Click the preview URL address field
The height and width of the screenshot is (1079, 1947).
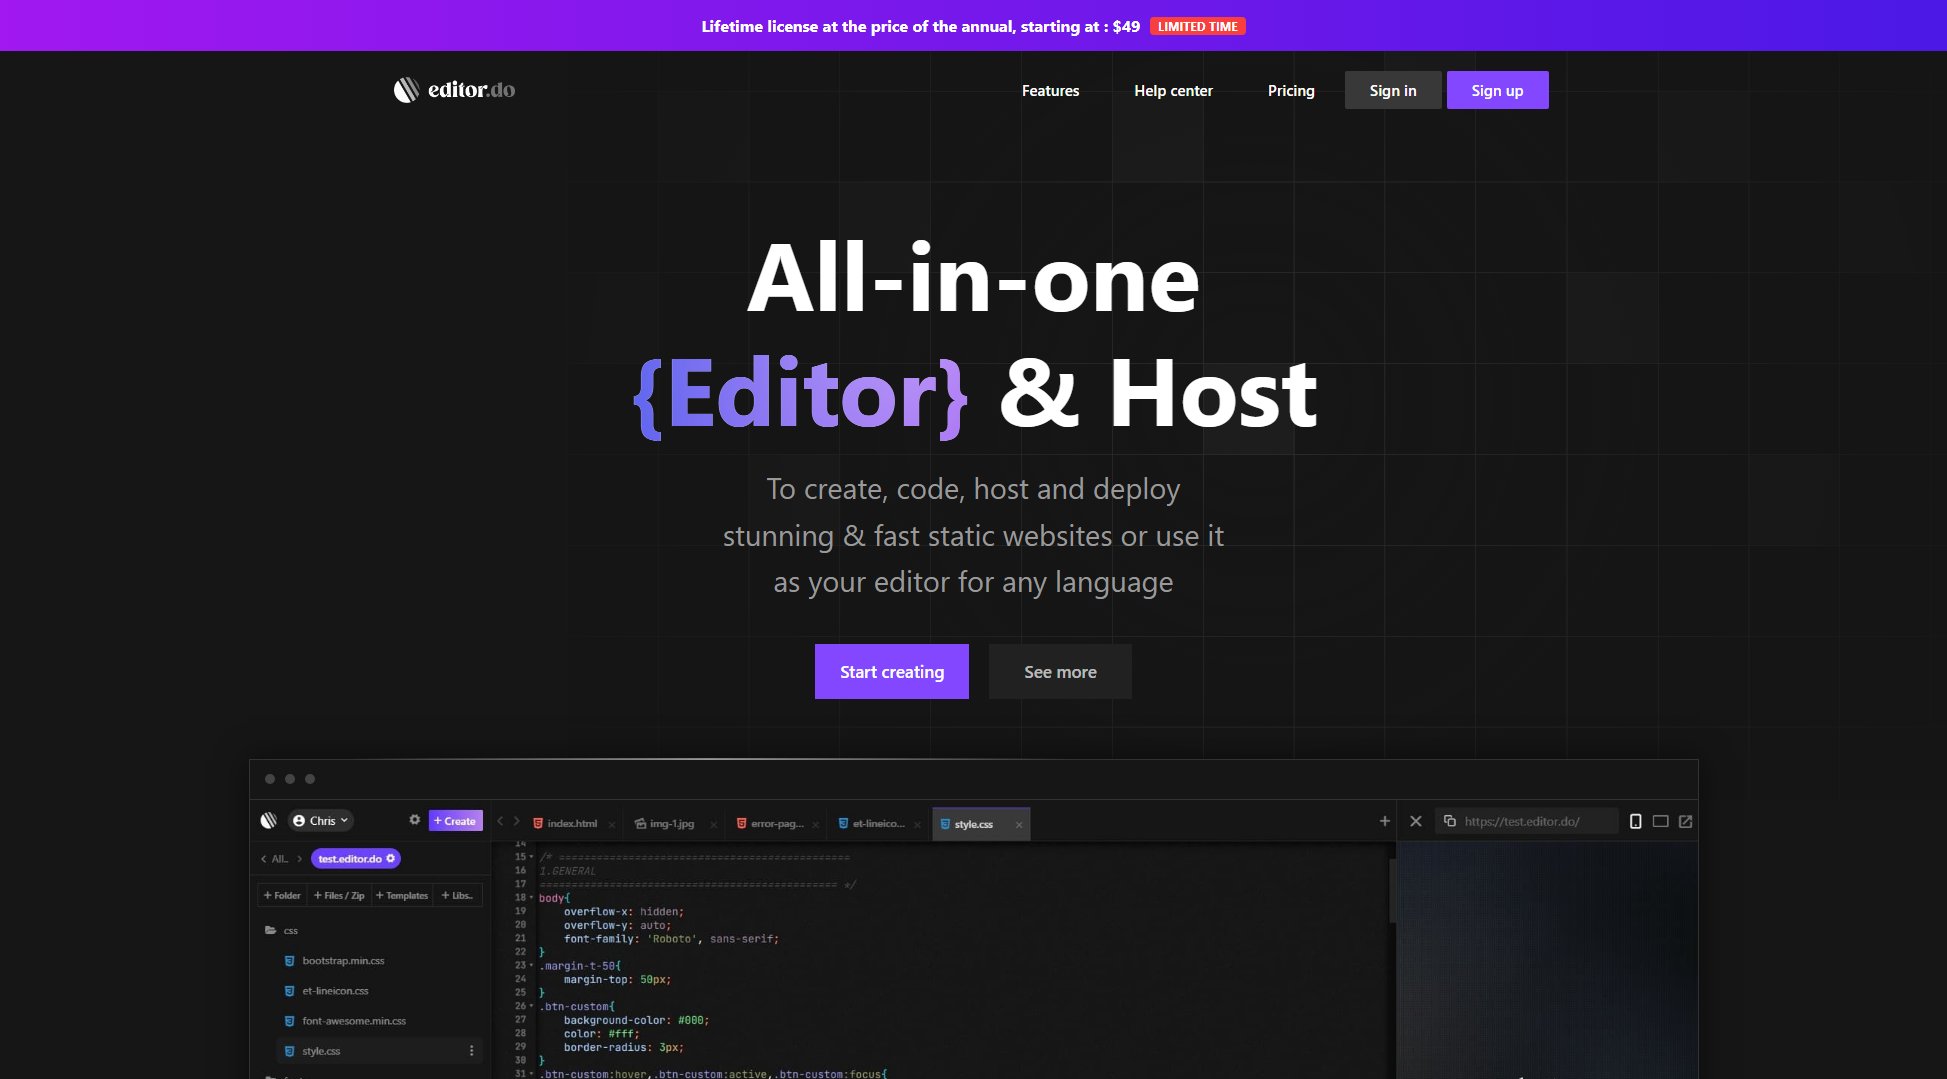tap(1535, 821)
